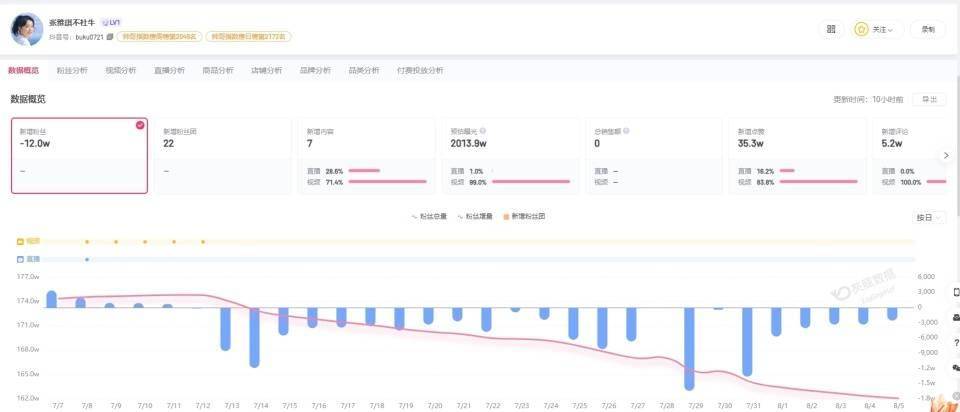Toggle the 粉丝总量 legend series
The width and height of the screenshot is (960, 412).
429,217
